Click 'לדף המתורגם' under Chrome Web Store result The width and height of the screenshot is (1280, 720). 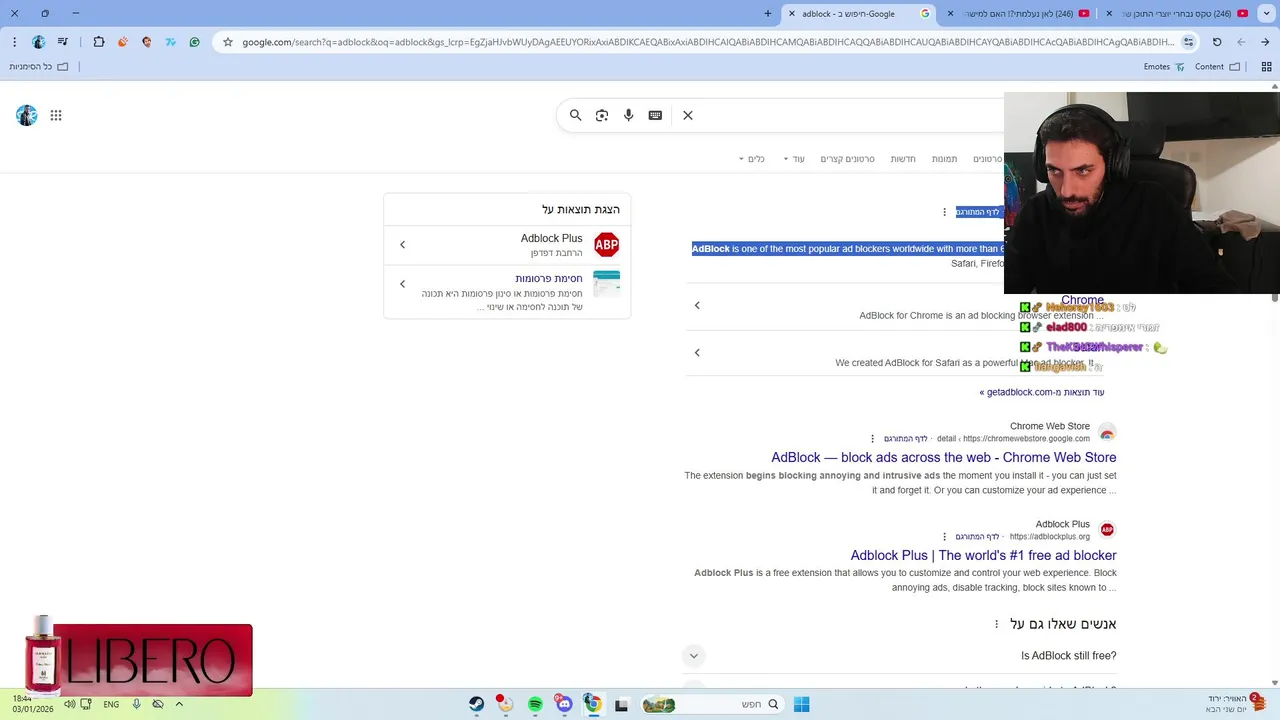(905, 439)
